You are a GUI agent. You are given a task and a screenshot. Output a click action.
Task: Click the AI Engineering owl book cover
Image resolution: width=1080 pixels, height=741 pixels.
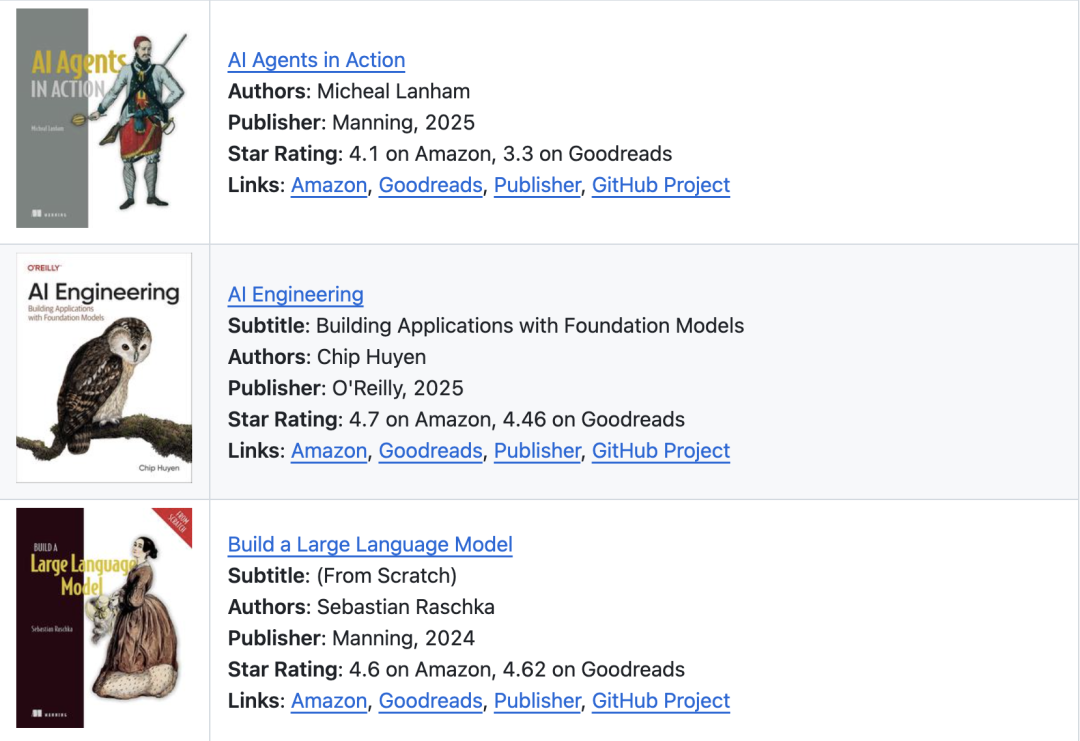click(x=104, y=368)
